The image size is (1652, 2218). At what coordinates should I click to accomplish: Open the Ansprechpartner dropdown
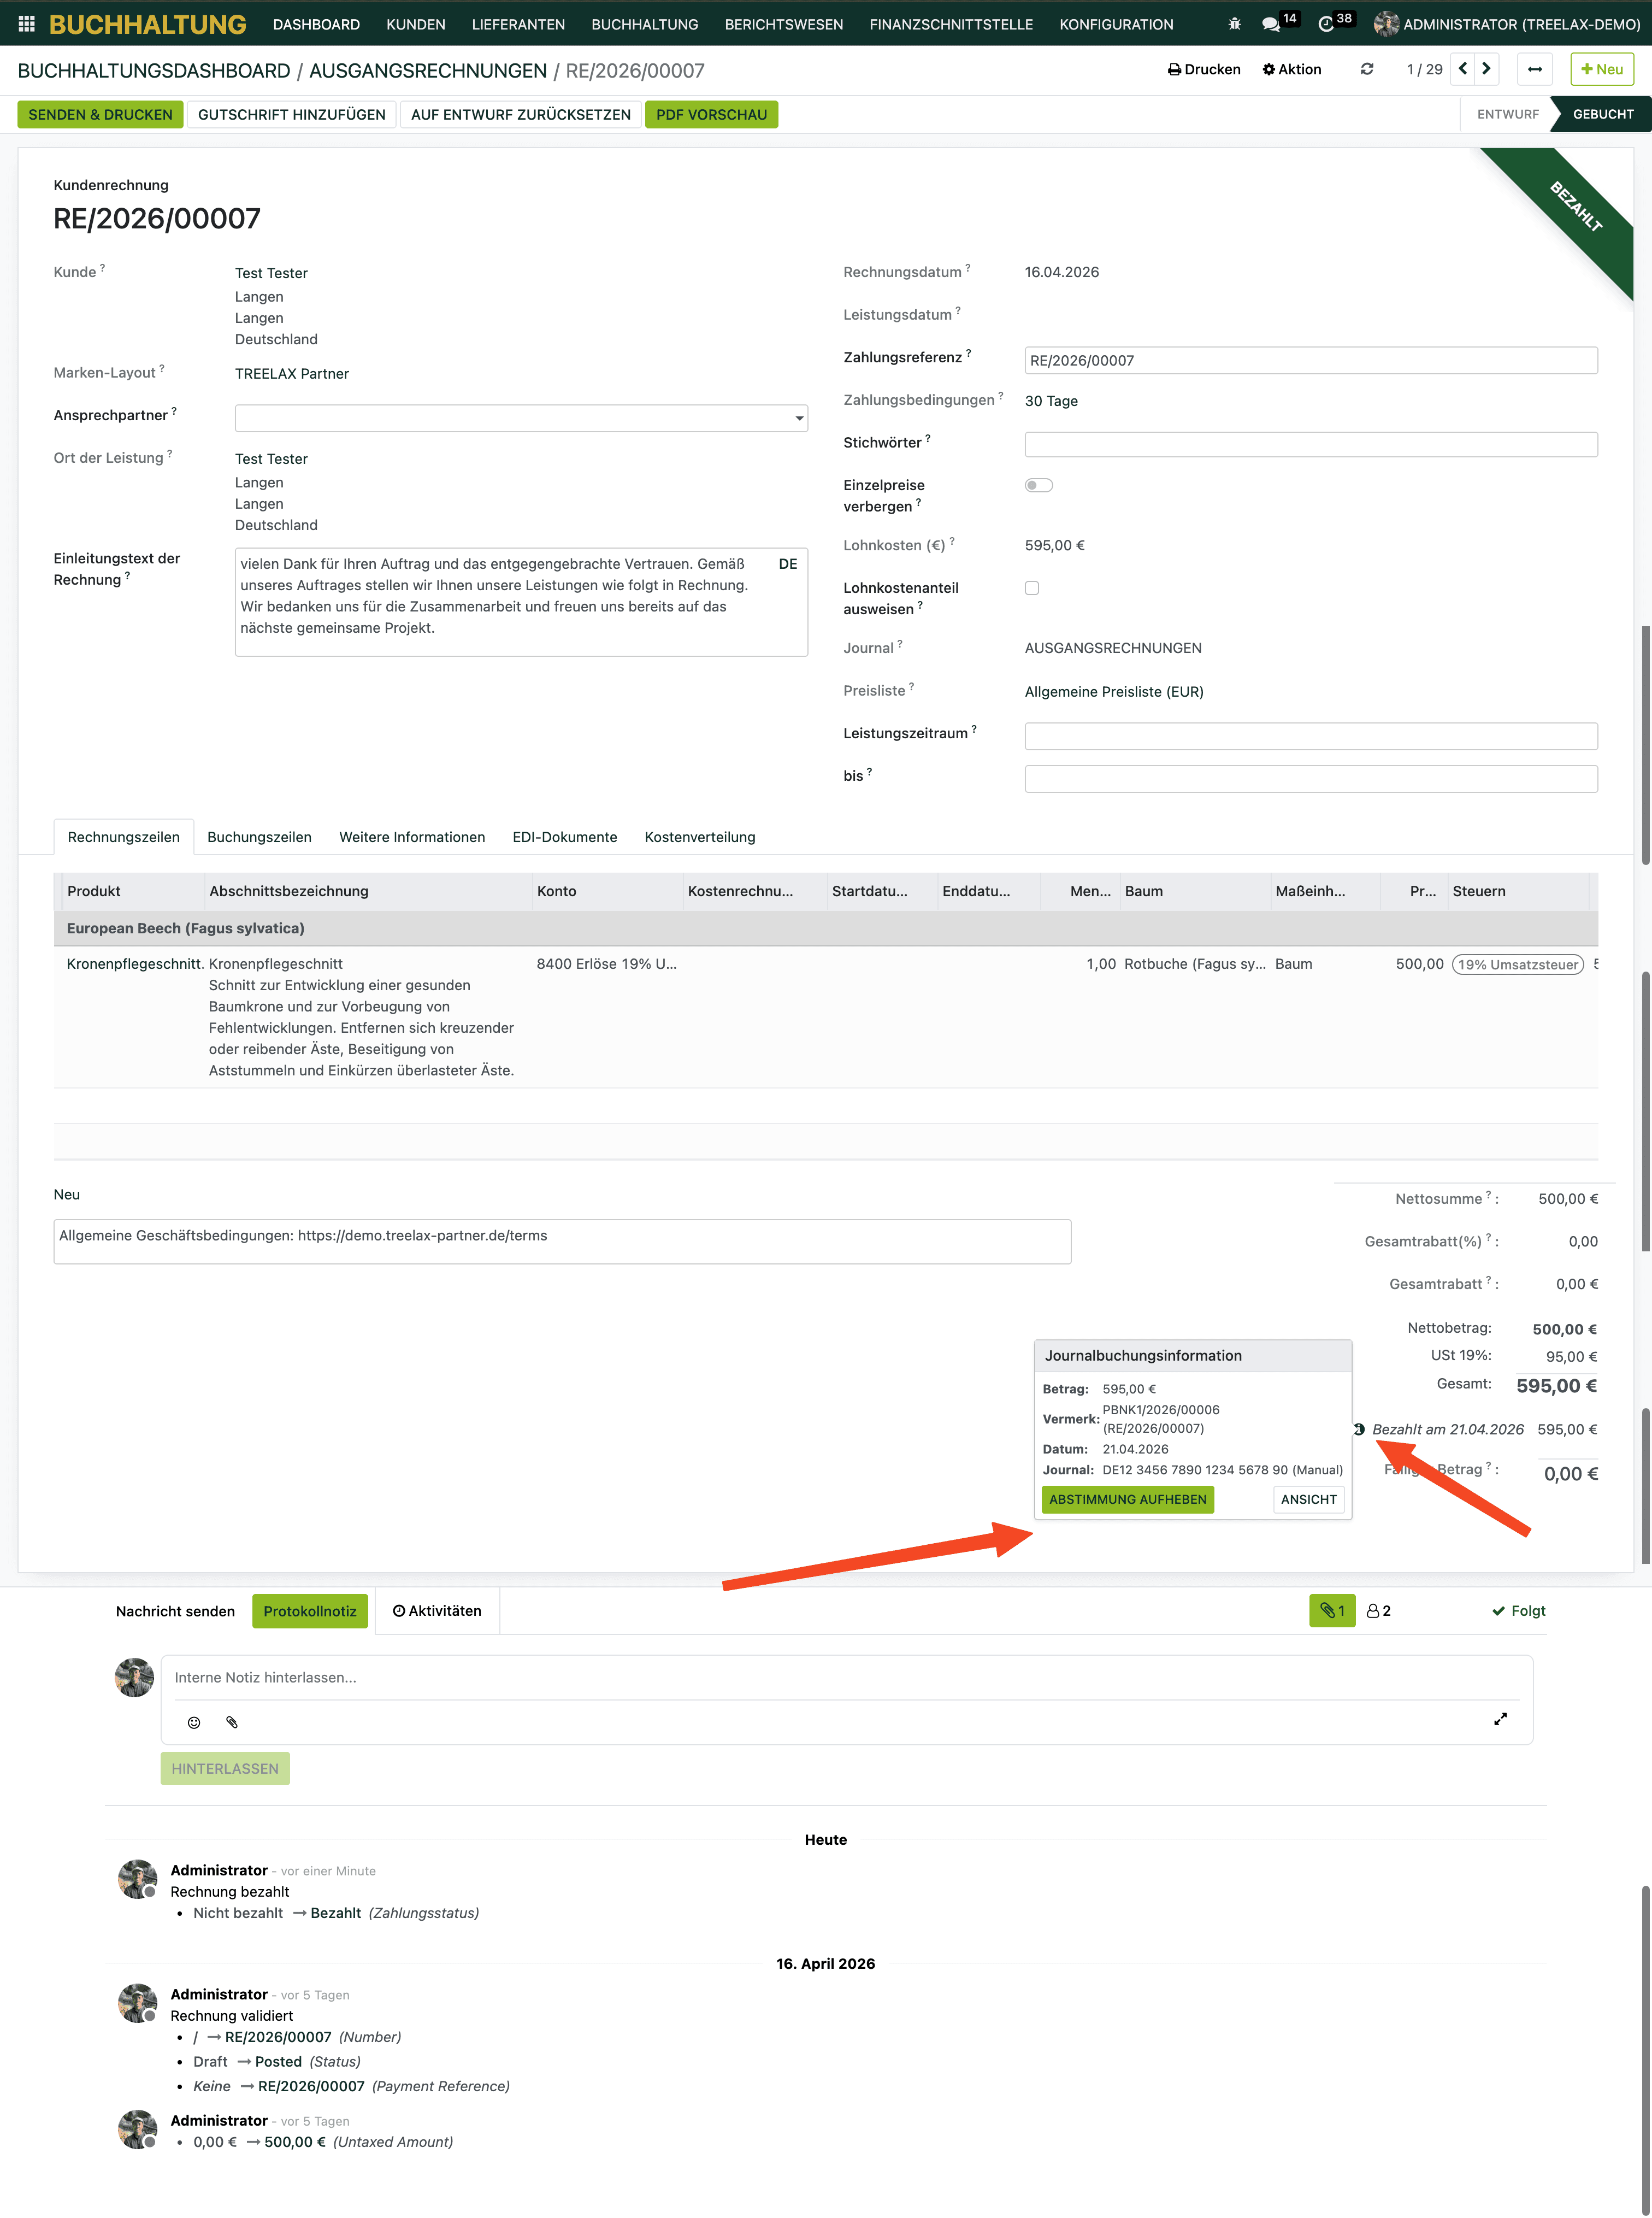pos(521,418)
